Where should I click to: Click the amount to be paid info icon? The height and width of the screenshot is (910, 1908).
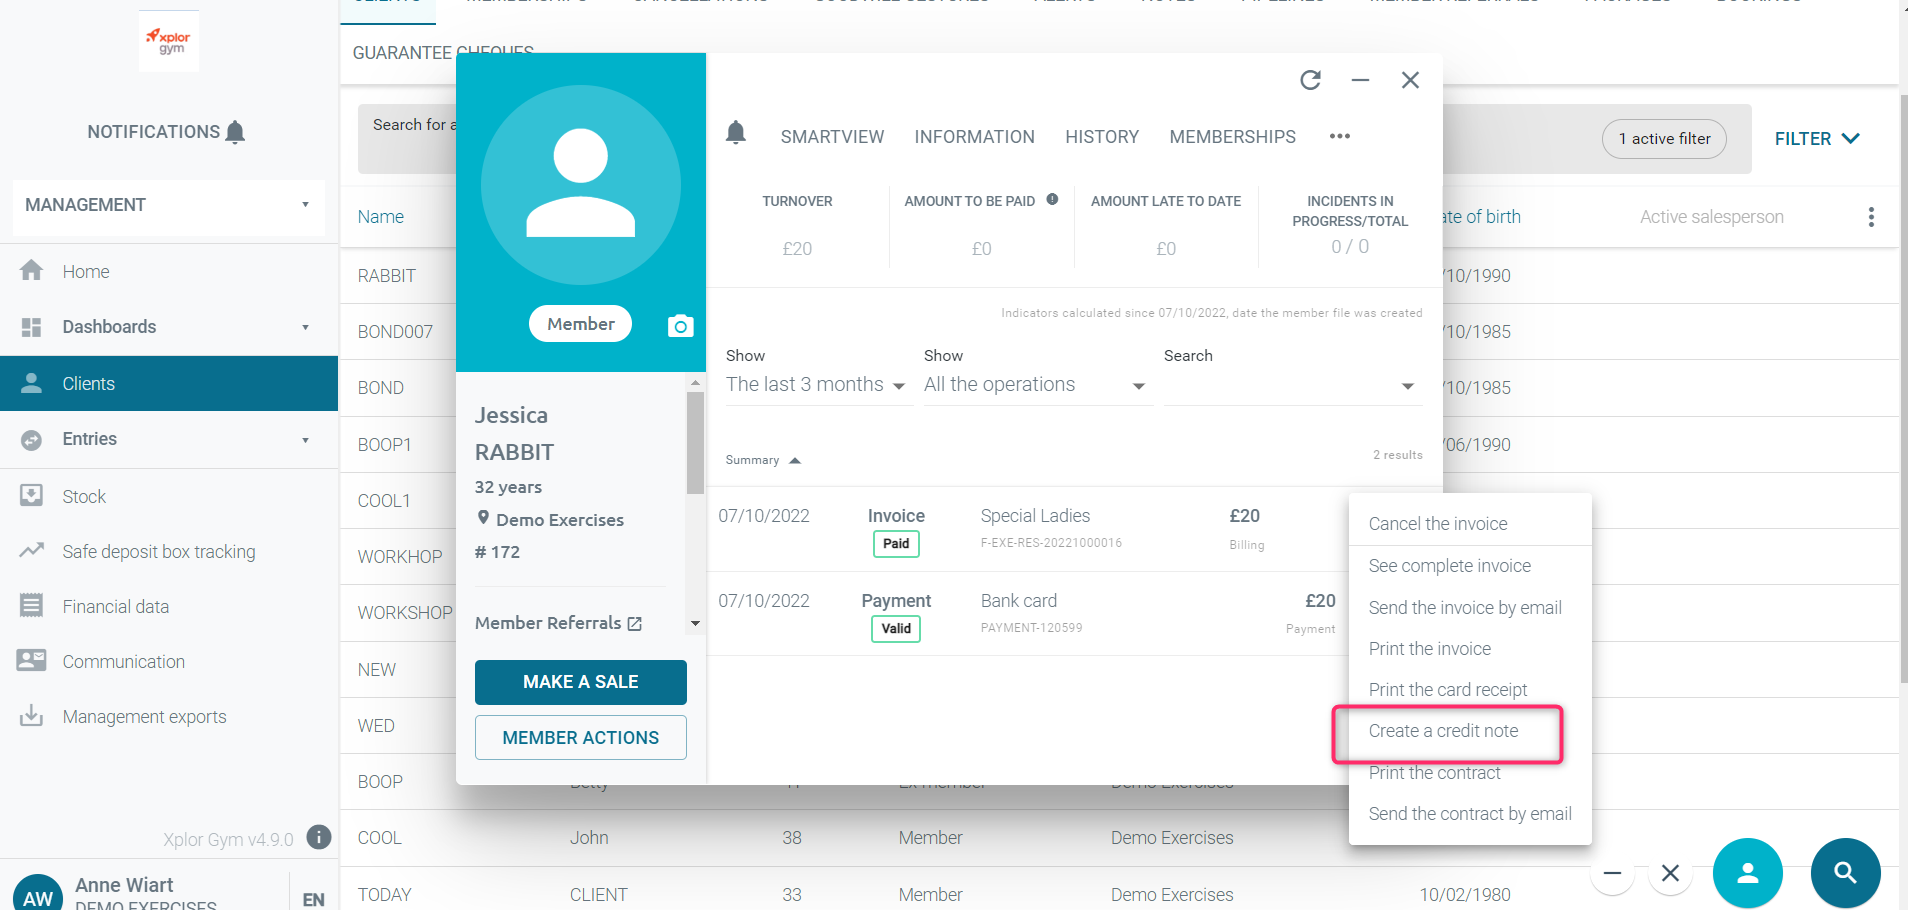coord(1052,200)
